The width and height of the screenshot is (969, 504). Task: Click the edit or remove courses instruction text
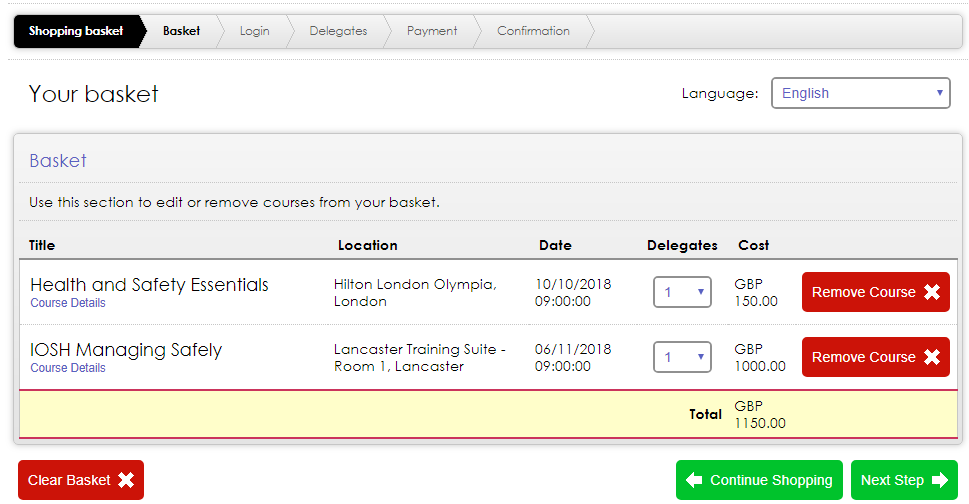(x=235, y=203)
